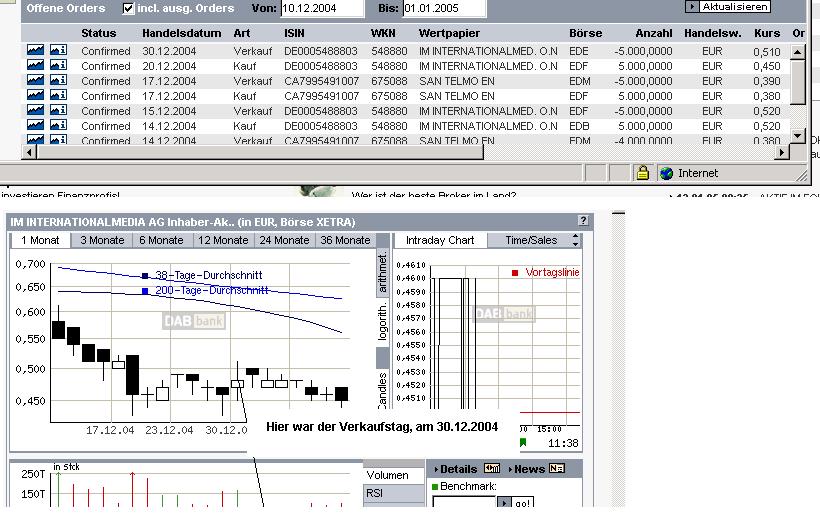820x514 pixels.
Task: Open chart icon for 17.12.2004 SAN TELMO Kauf row
Action: pyautogui.click(x=36, y=95)
